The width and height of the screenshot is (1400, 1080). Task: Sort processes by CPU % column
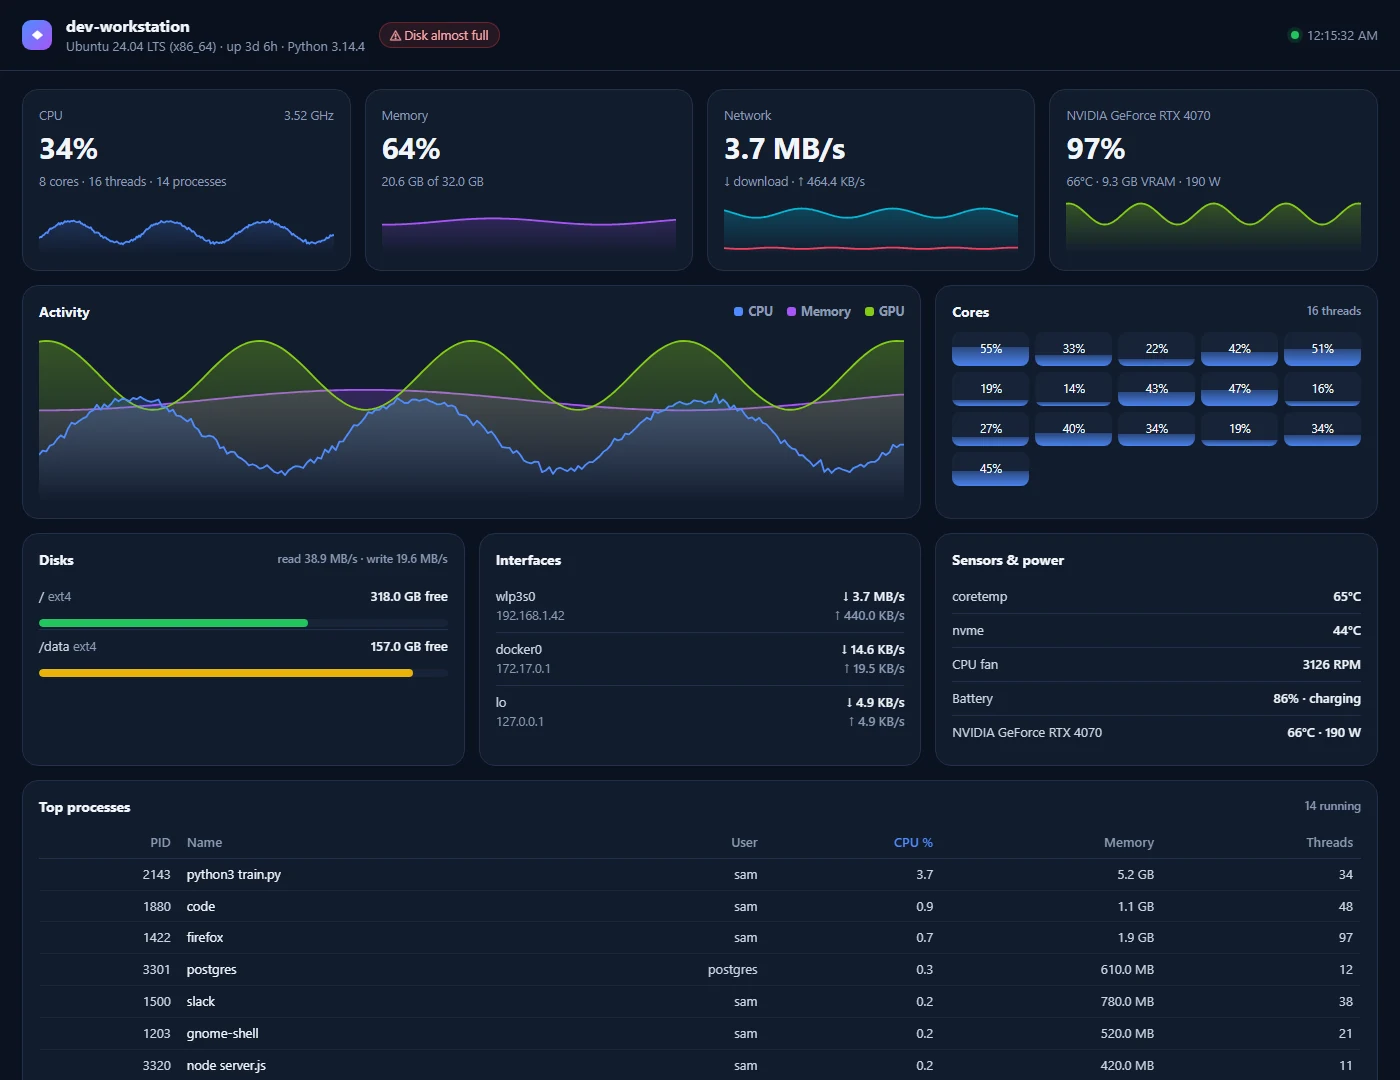pyautogui.click(x=913, y=843)
